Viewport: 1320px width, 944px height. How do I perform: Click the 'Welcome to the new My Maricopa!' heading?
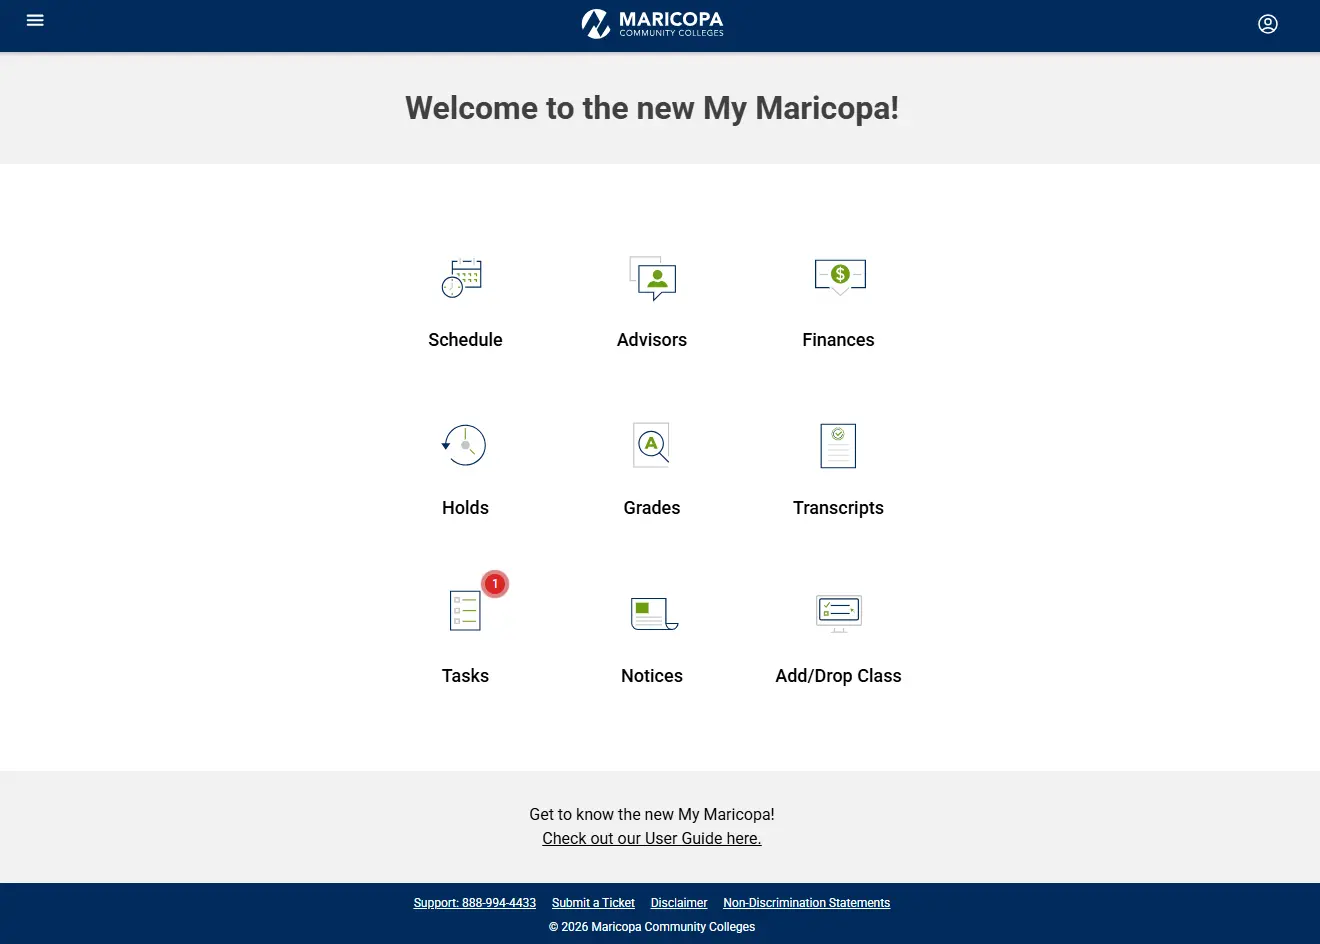point(652,108)
